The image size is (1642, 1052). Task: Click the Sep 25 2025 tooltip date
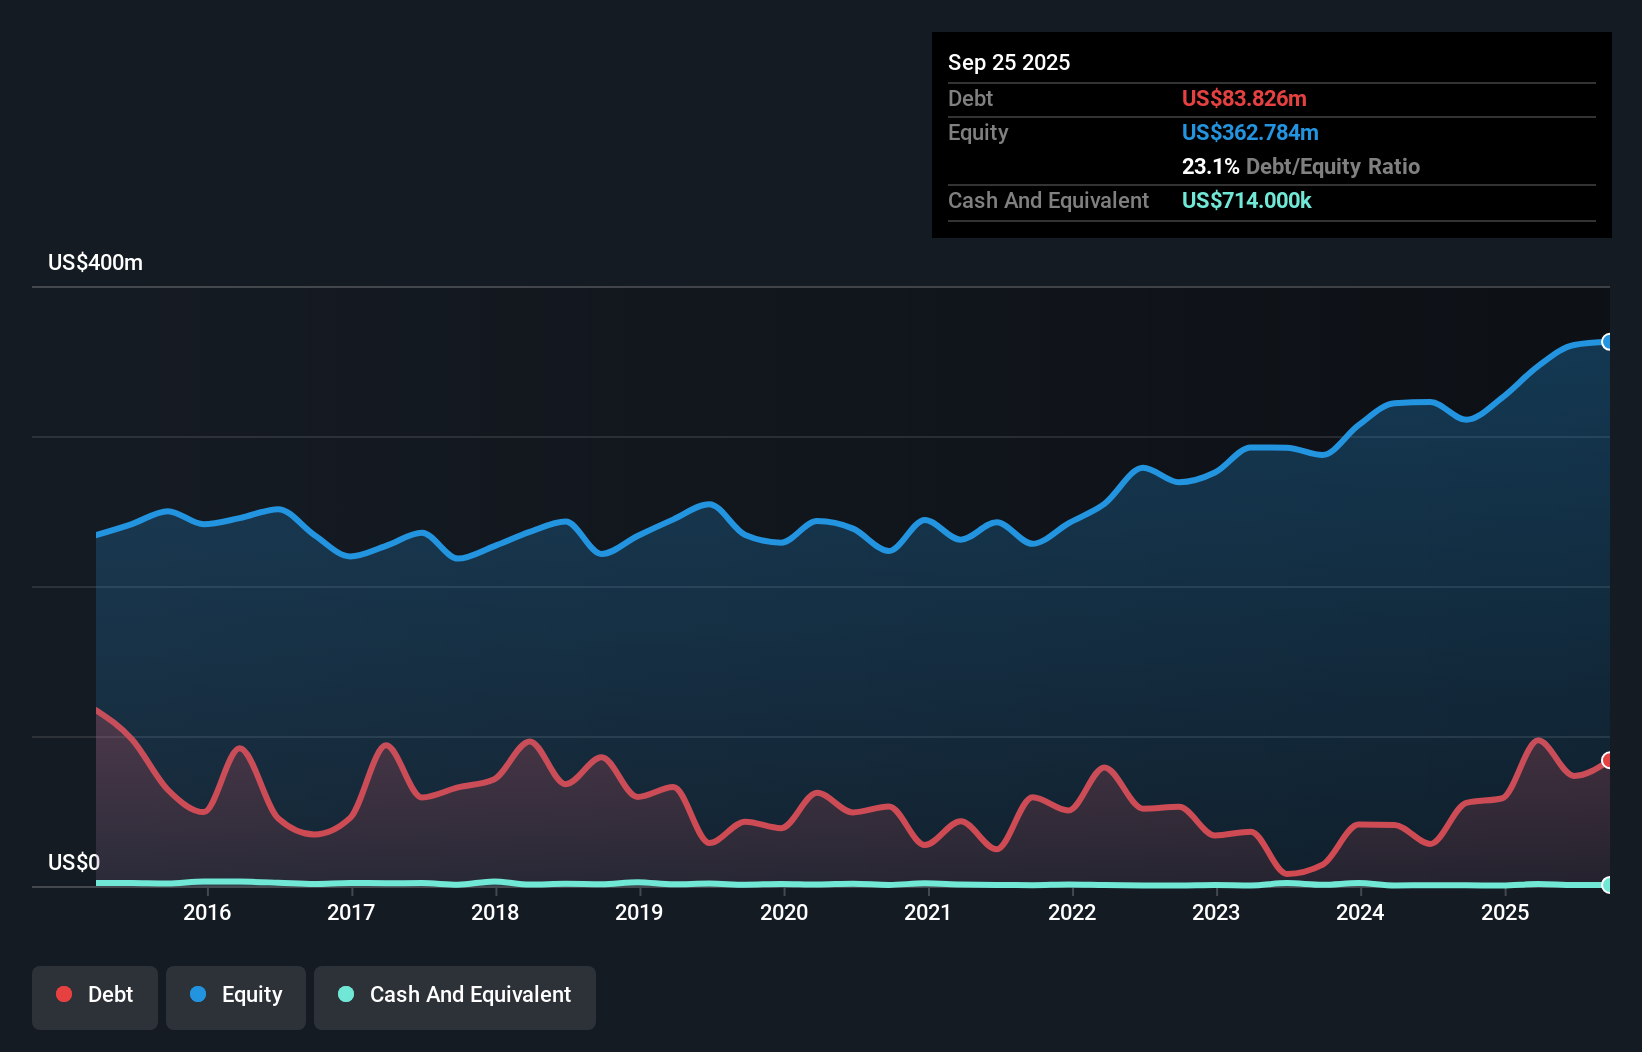(x=1009, y=62)
